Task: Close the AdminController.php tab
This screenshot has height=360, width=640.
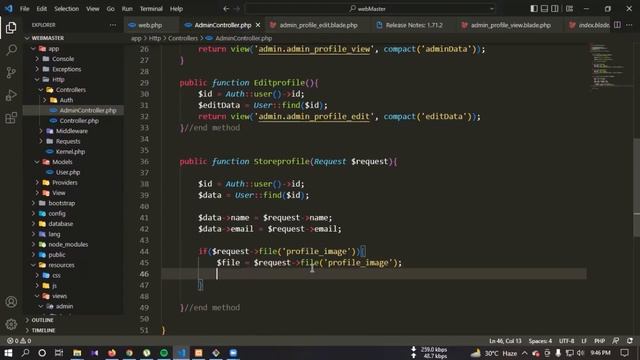Action: tap(258, 25)
